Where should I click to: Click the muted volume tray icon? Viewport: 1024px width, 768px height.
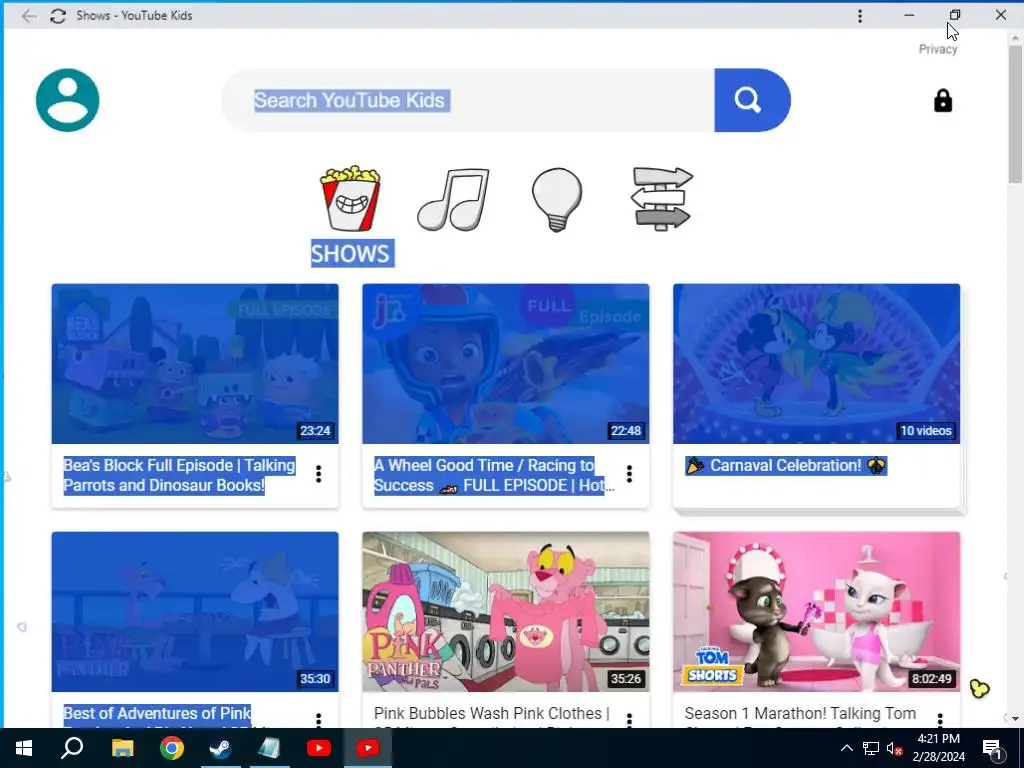coord(895,748)
